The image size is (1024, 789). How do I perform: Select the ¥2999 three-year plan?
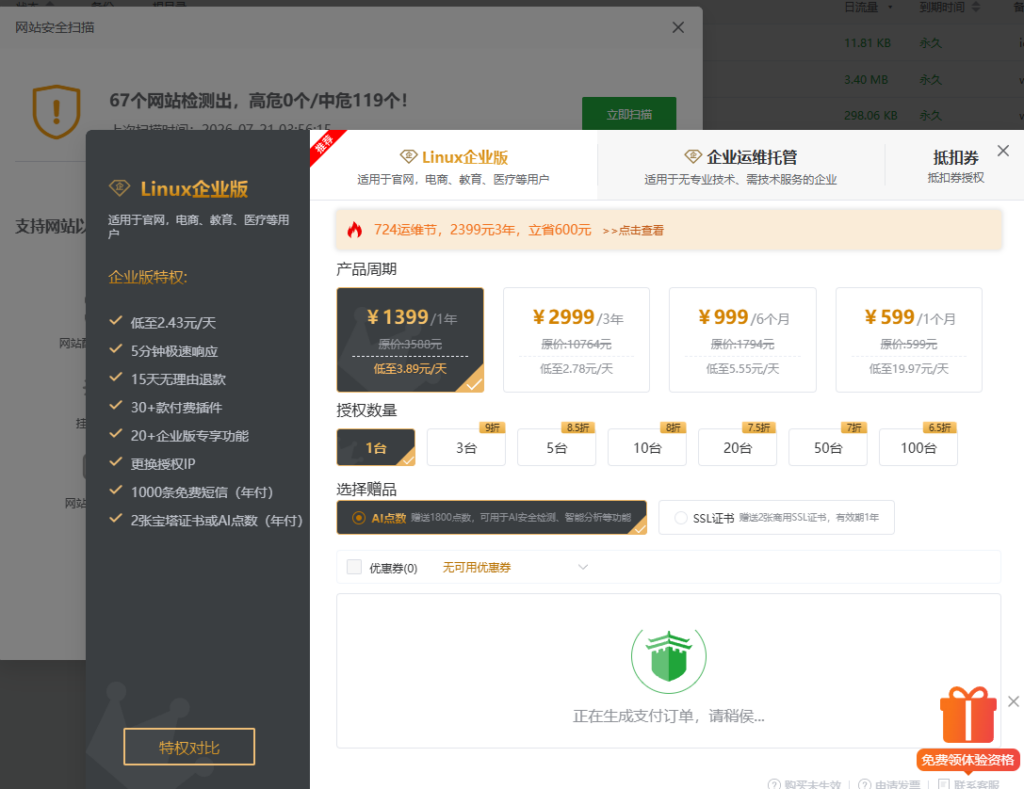point(576,340)
